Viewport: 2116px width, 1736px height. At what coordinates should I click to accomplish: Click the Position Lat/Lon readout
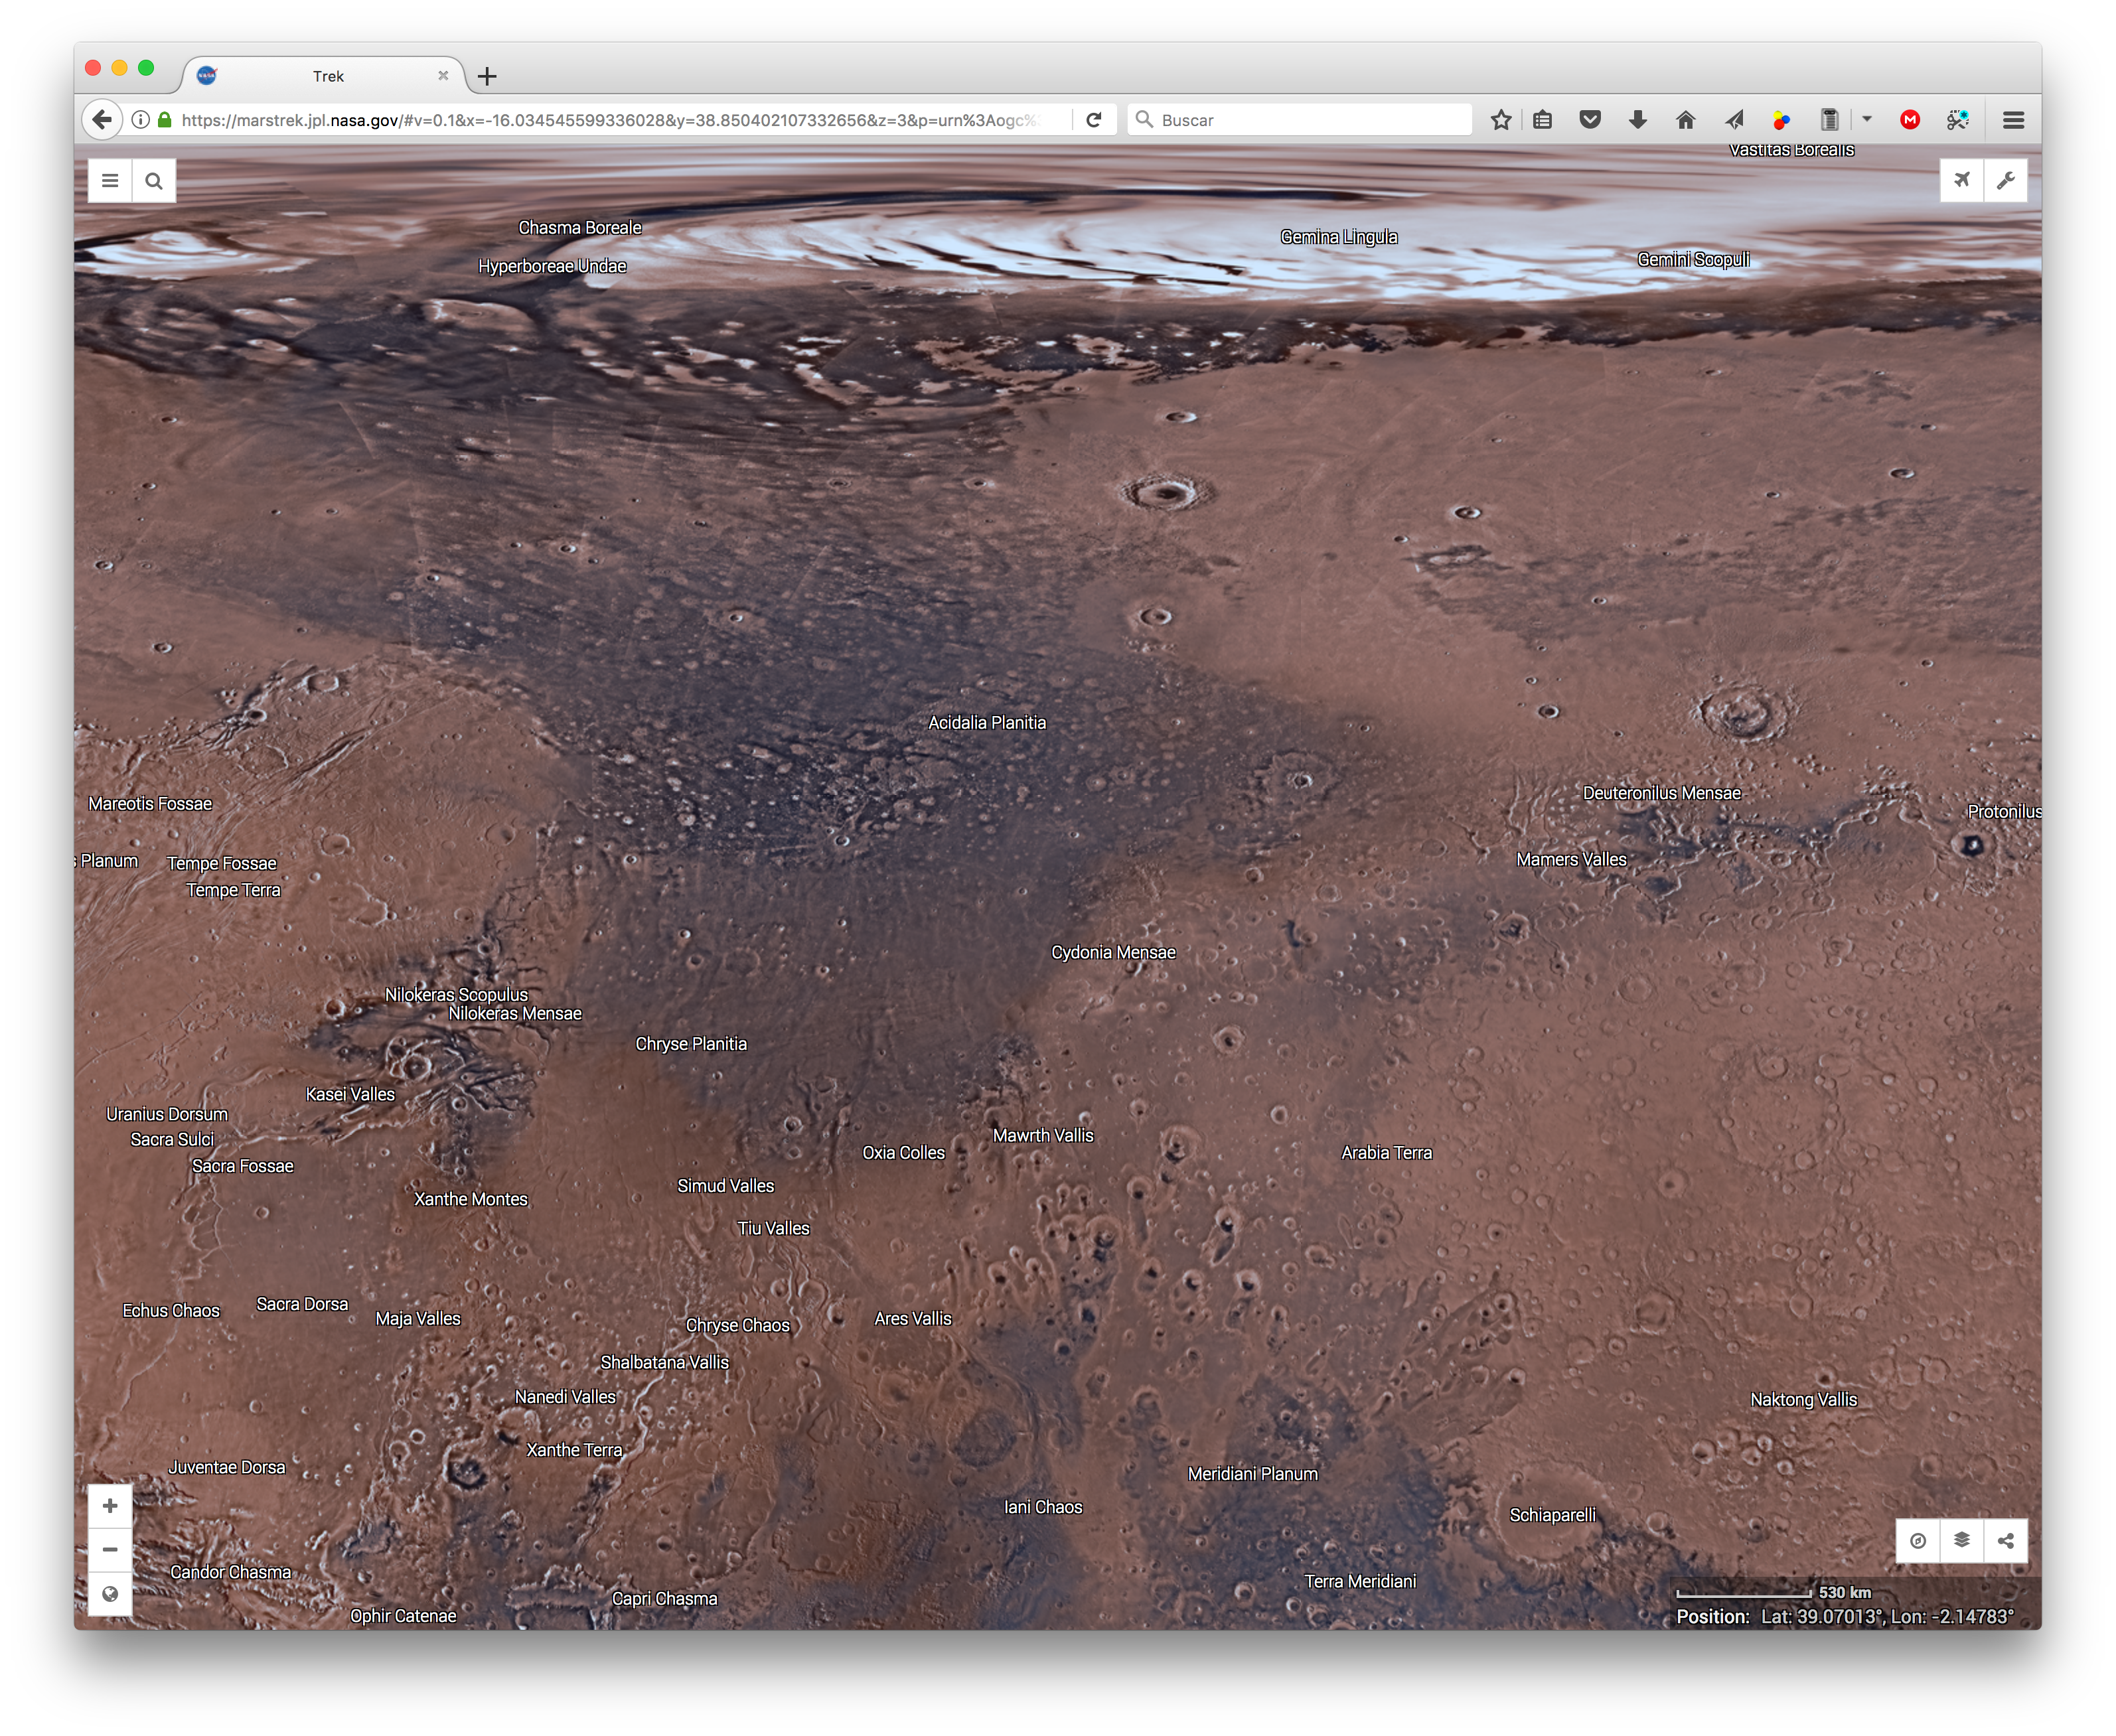pyautogui.click(x=1844, y=1617)
